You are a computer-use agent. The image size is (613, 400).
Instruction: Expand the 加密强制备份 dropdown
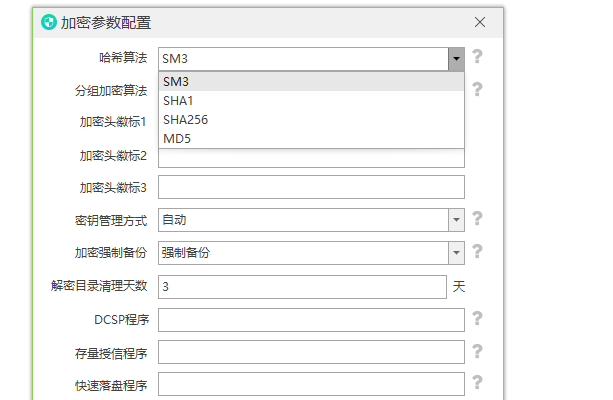click(x=456, y=253)
